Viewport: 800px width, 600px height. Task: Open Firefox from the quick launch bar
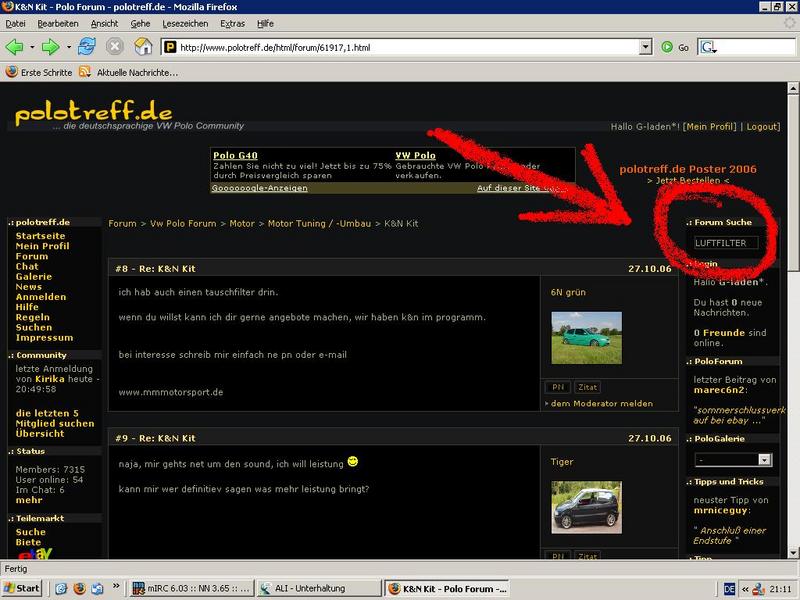point(79,588)
